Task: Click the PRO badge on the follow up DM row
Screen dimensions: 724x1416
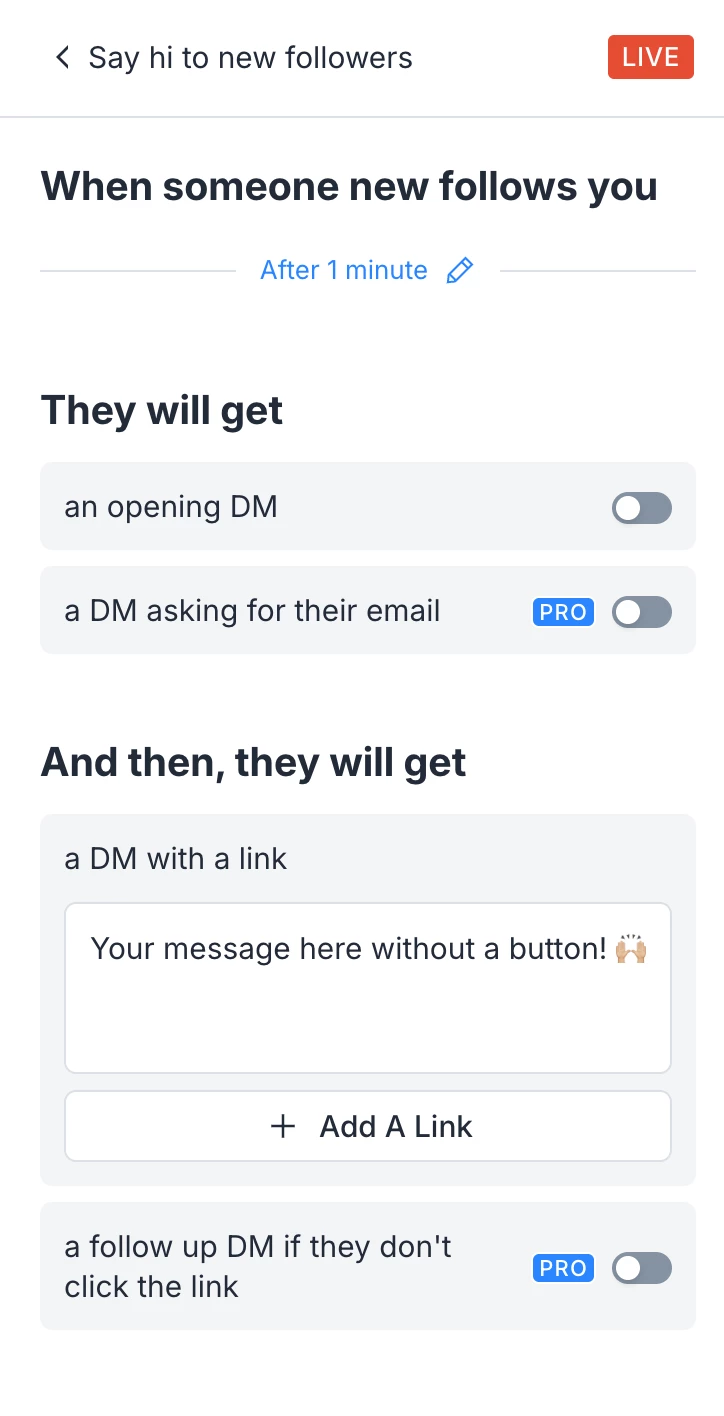Action: (563, 1268)
